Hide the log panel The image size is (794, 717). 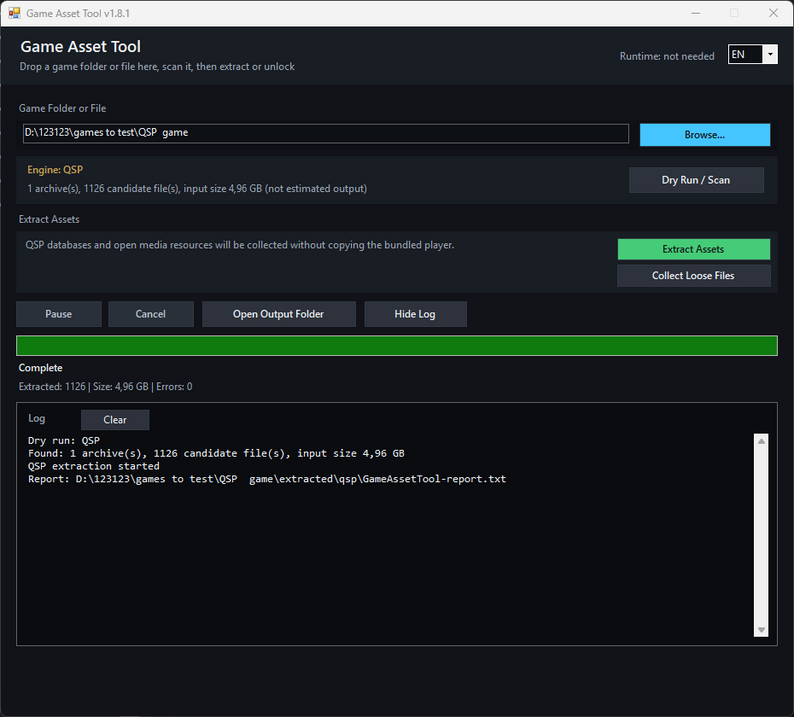click(x=415, y=314)
